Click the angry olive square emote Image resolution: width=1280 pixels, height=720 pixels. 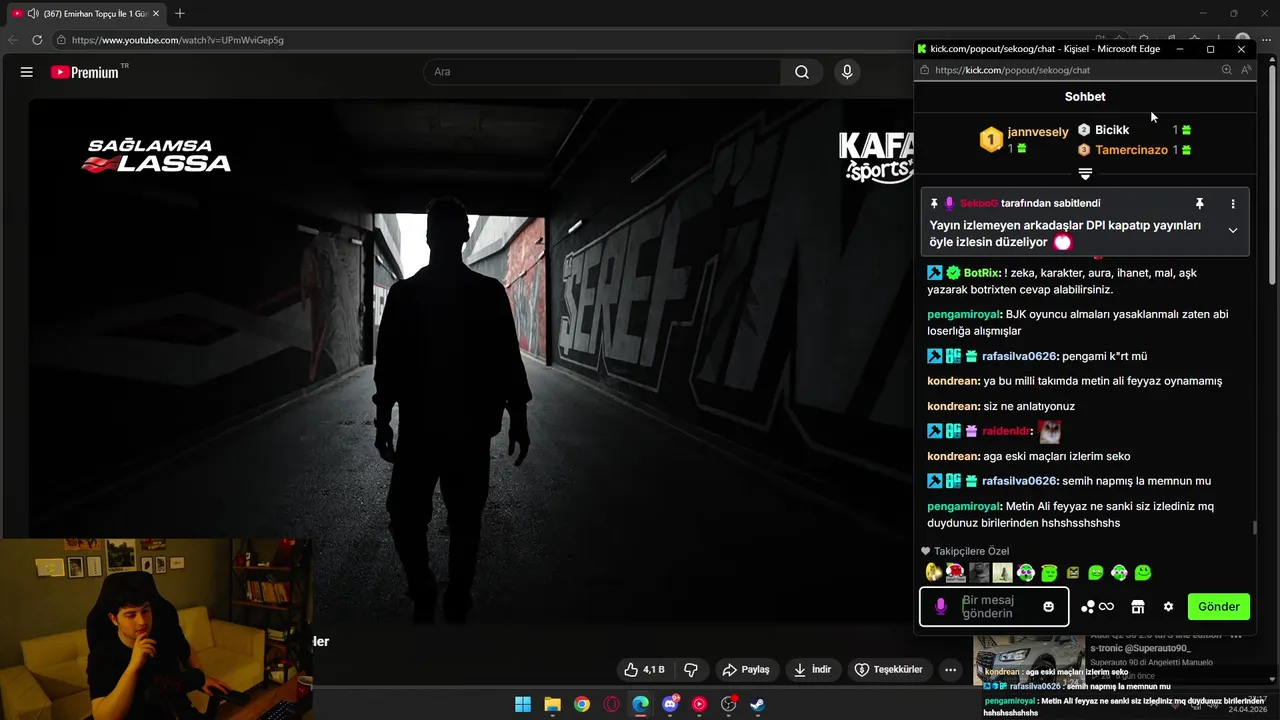coord(1073,573)
